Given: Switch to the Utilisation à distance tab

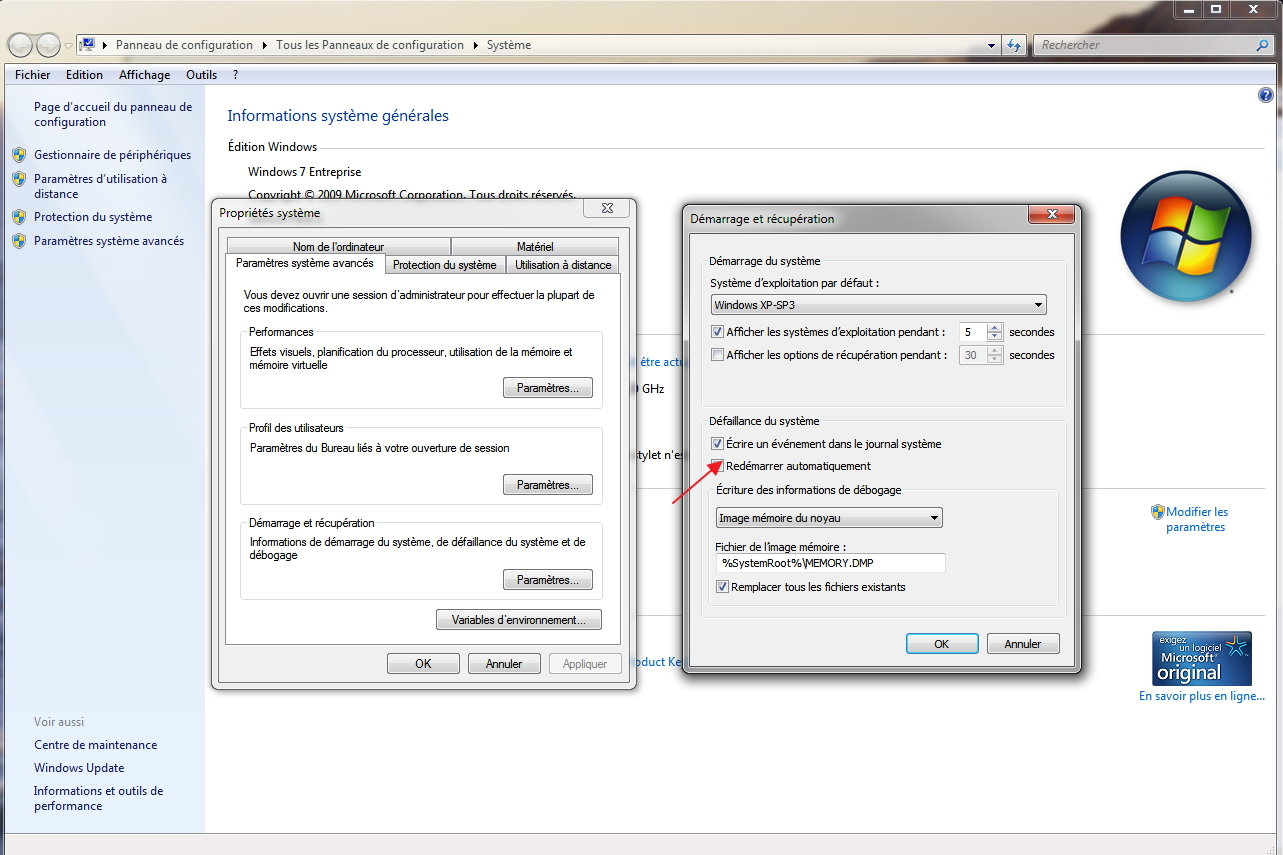Looking at the screenshot, I should [563, 265].
